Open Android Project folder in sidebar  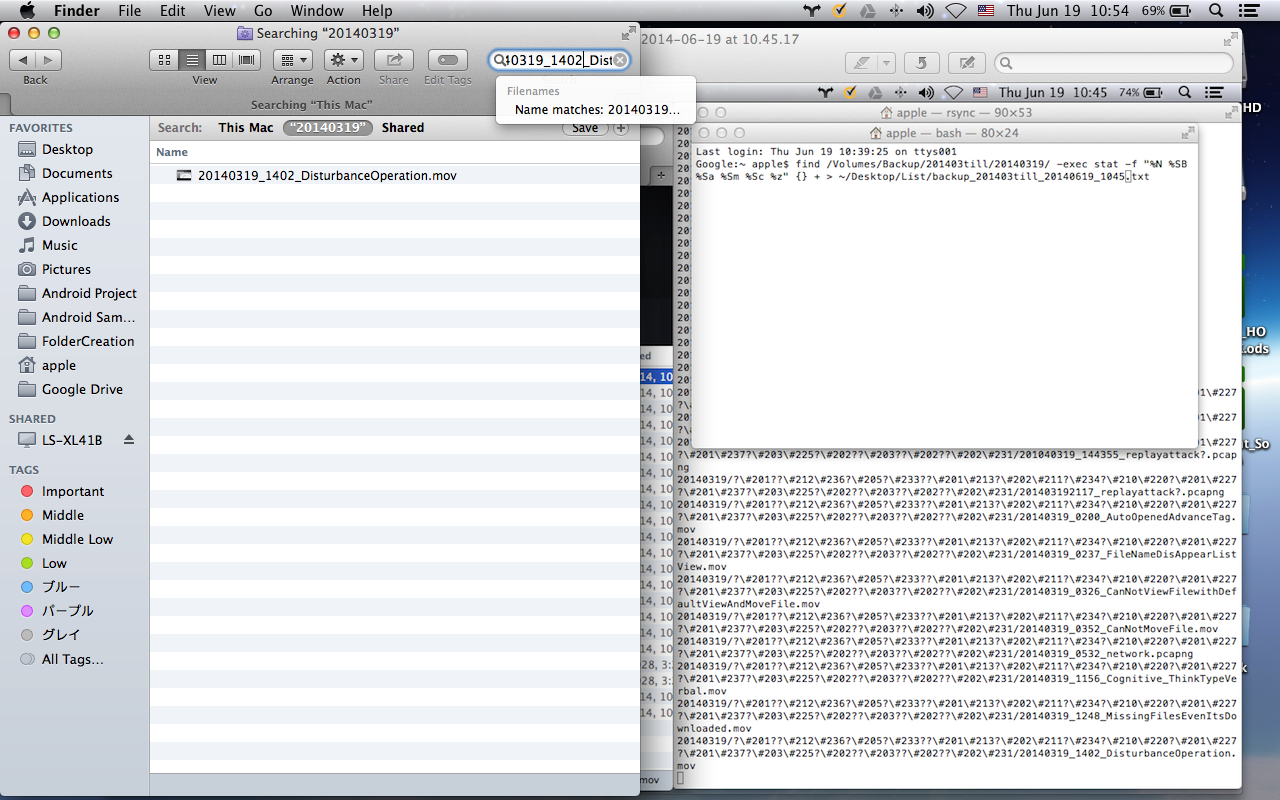point(89,293)
